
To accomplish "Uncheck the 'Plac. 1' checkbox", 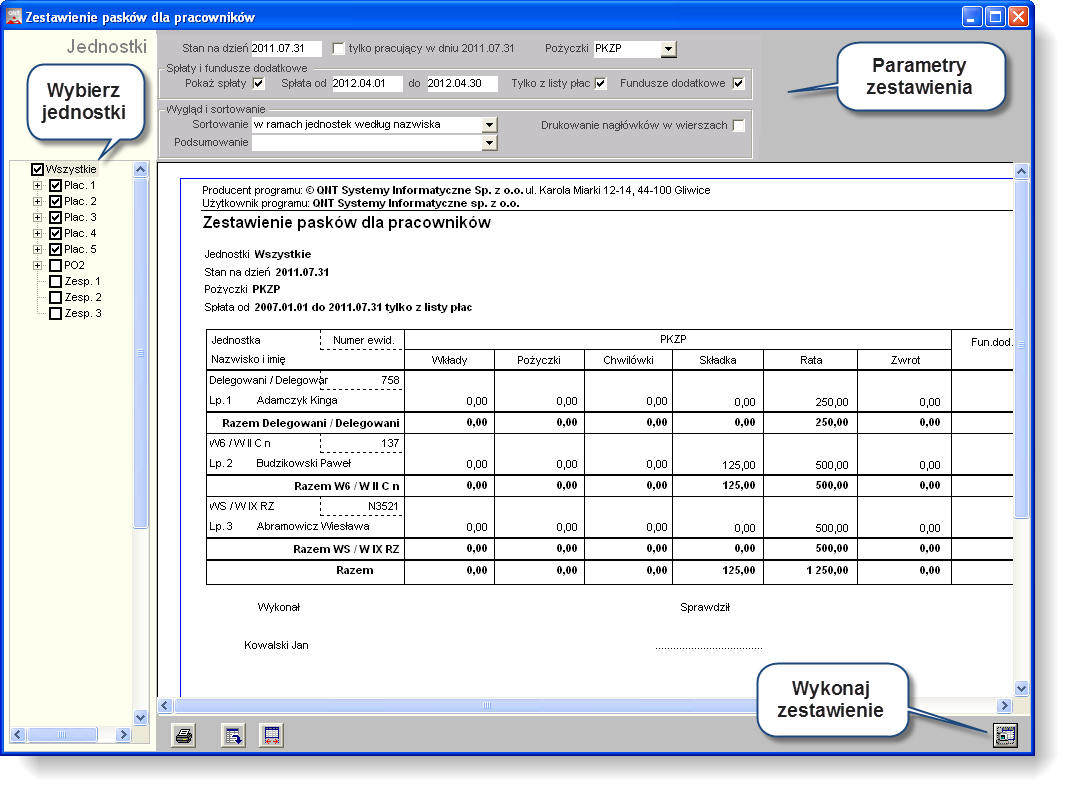I will click(x=56, y=186).
